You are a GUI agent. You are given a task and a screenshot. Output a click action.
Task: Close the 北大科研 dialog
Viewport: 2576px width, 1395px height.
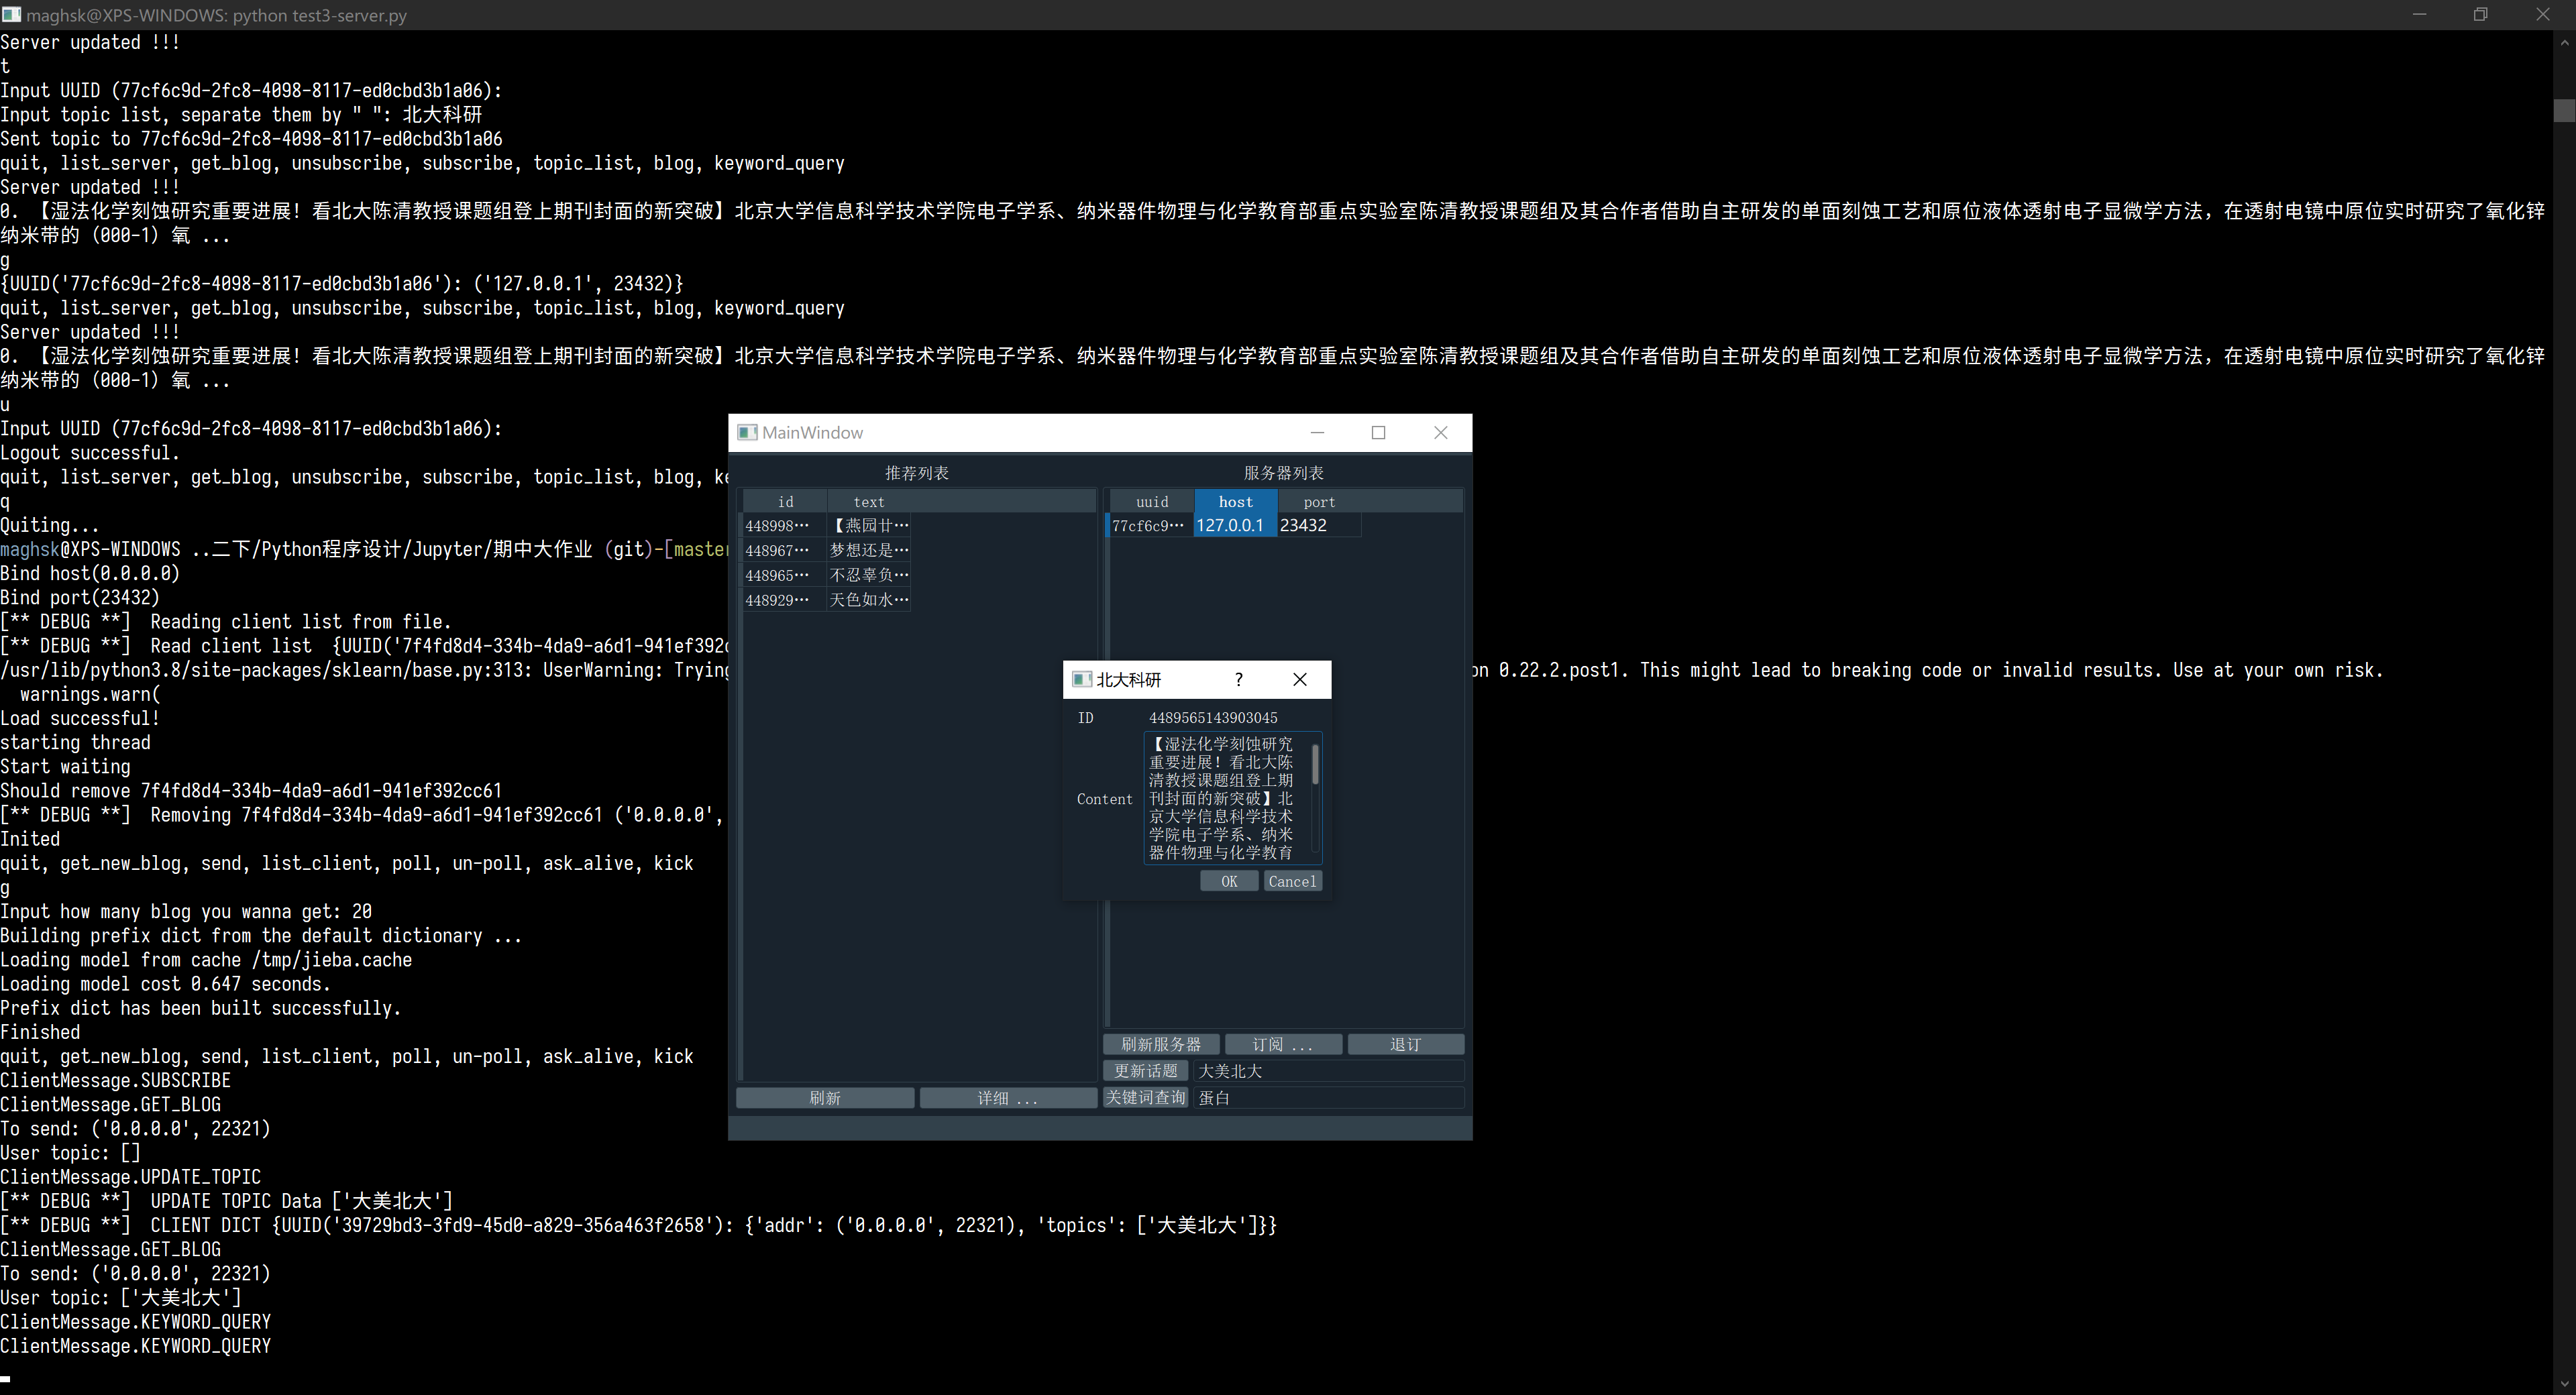pyautogui.click(x=1299, y=680)
